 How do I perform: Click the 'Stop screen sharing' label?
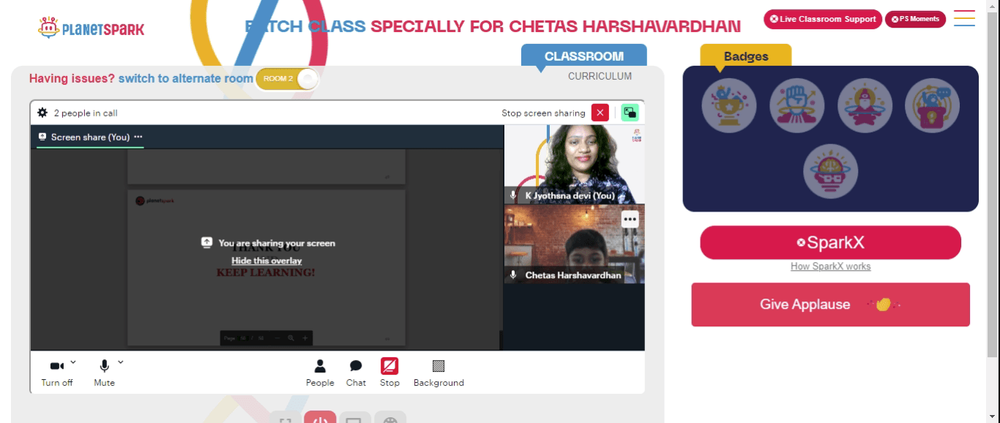click(543, 113)
